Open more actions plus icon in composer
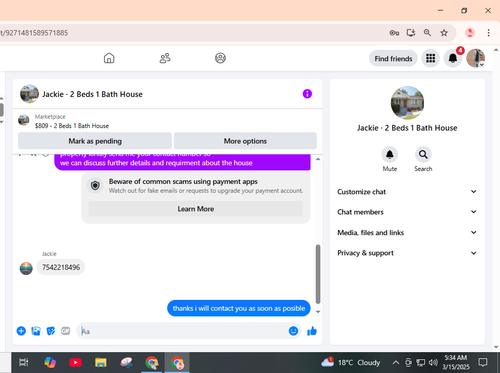Viewport: 500px width, 373px height. (21, 331)
